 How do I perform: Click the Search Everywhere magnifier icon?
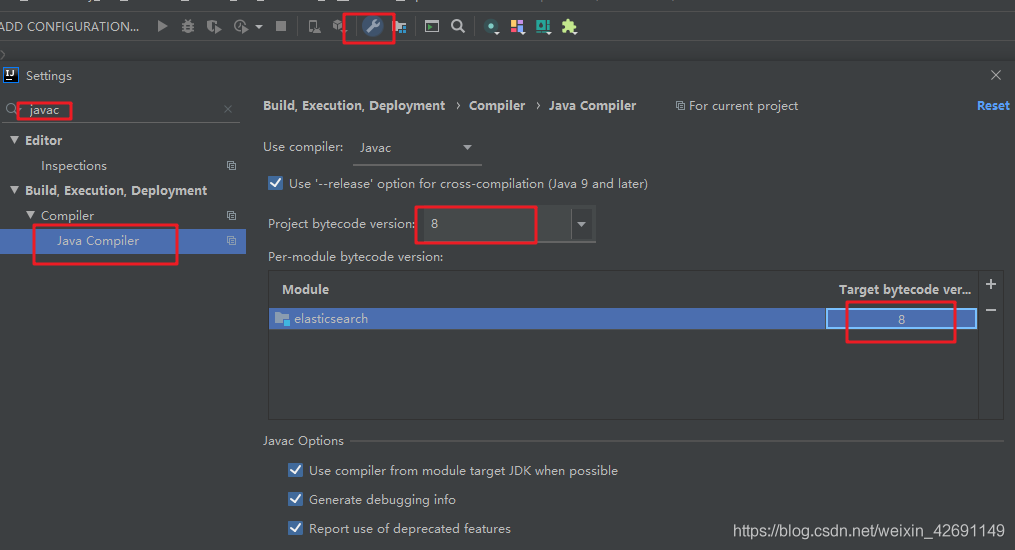pyautogui.click(x=458, y=27)
